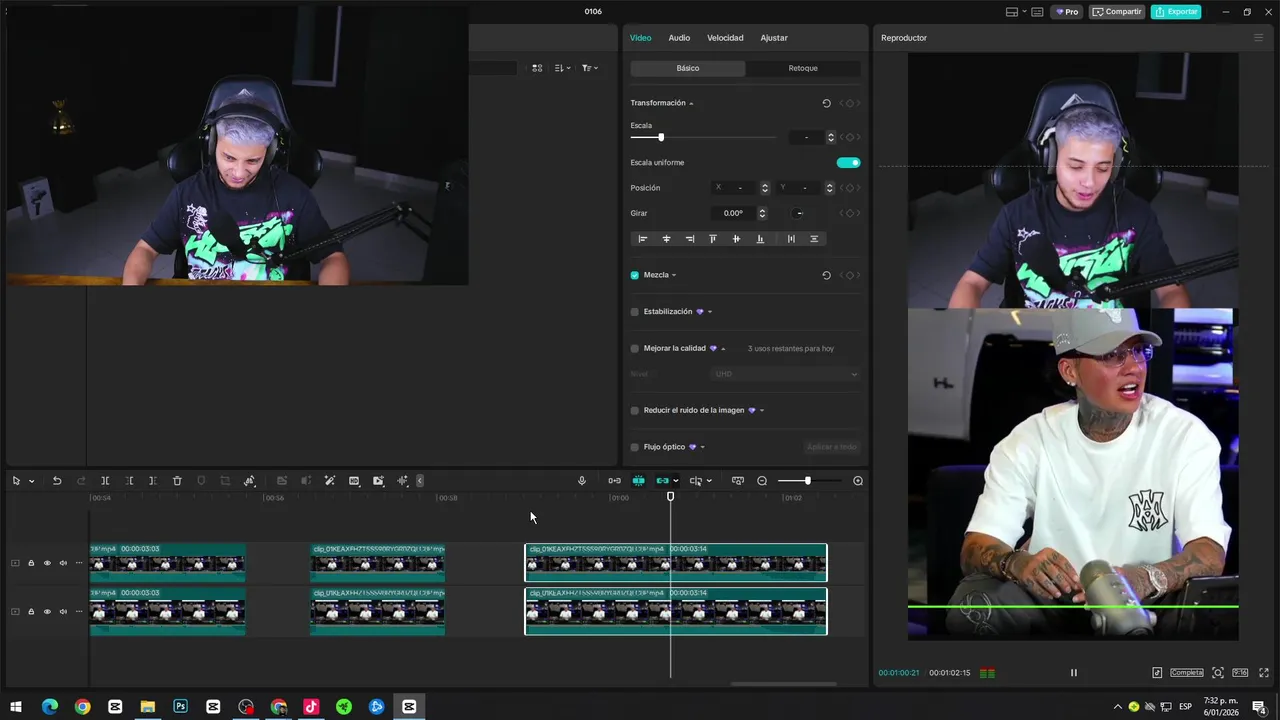Collapse the timeline toolbar chevron
Image resolution: width=1280 pixels, height=720 pixels.
click(x=420, y=481)
